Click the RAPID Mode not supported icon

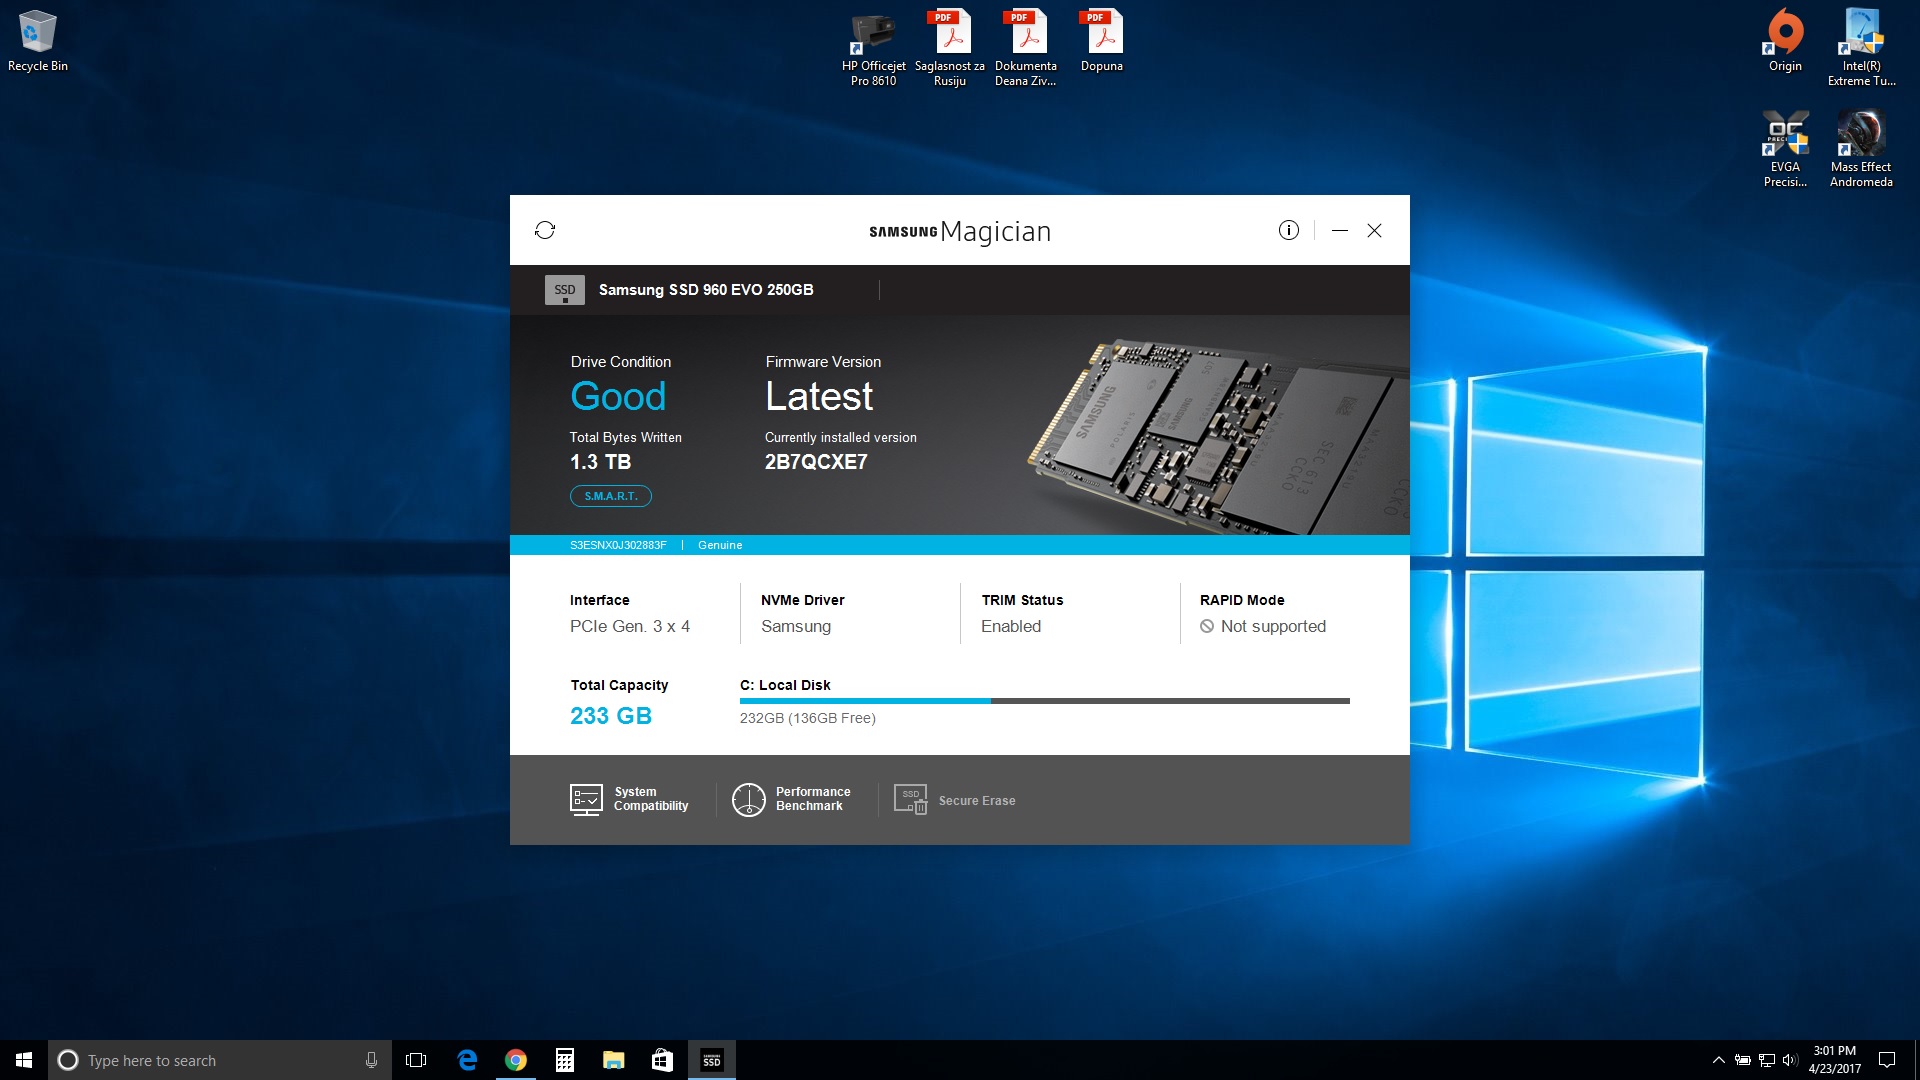1207,627
